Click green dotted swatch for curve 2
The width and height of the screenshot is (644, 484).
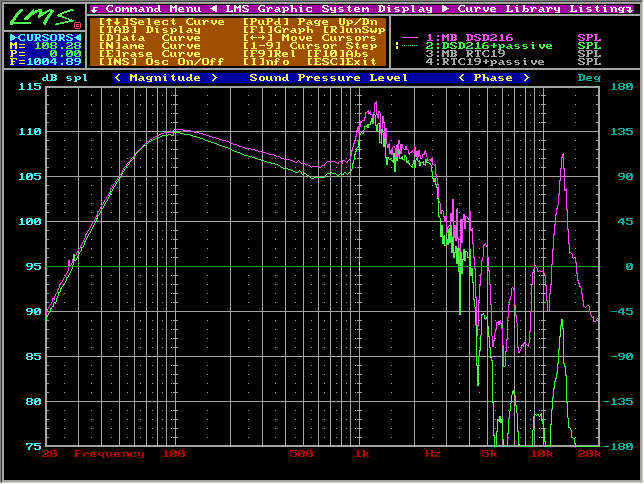tap(409, 46)
